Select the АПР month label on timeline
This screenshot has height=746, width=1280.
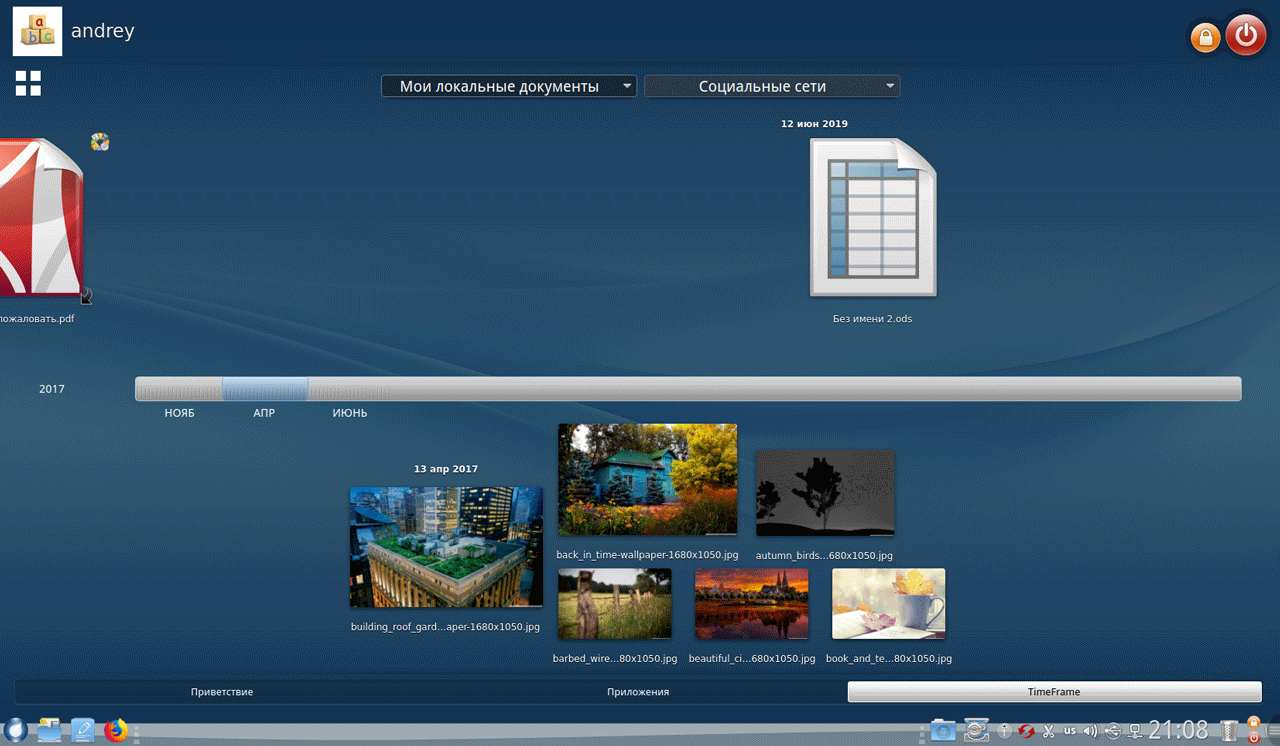[x=264, y=413]
